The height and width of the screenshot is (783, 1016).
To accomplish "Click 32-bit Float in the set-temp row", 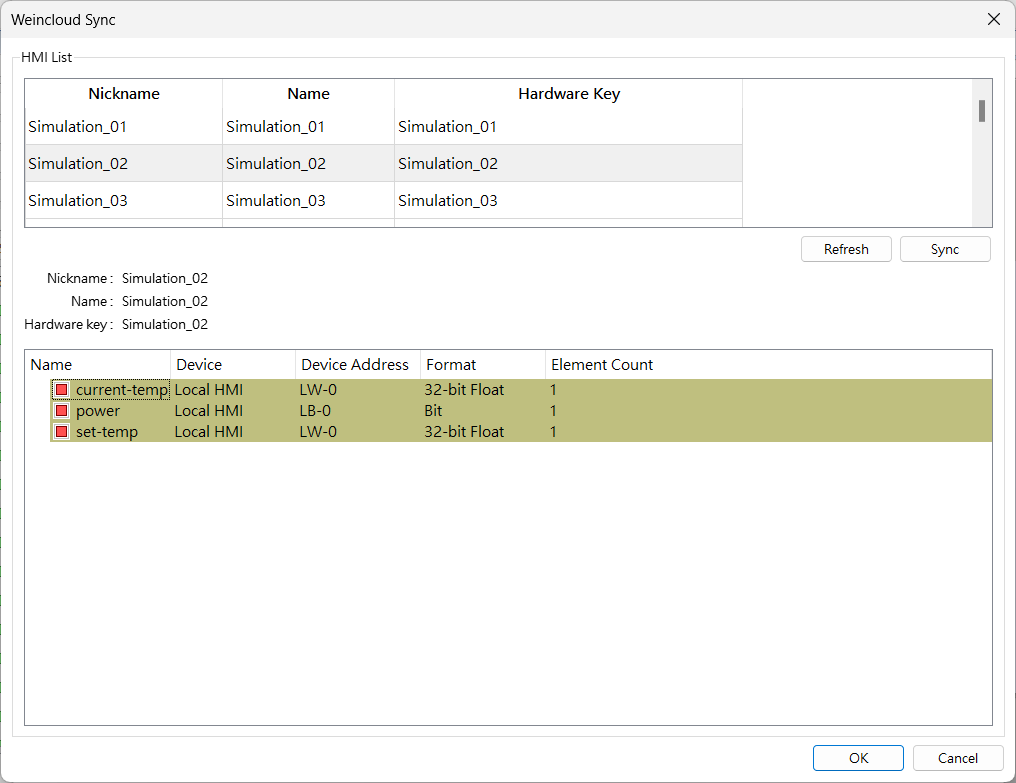I will (x=464, y=432).
